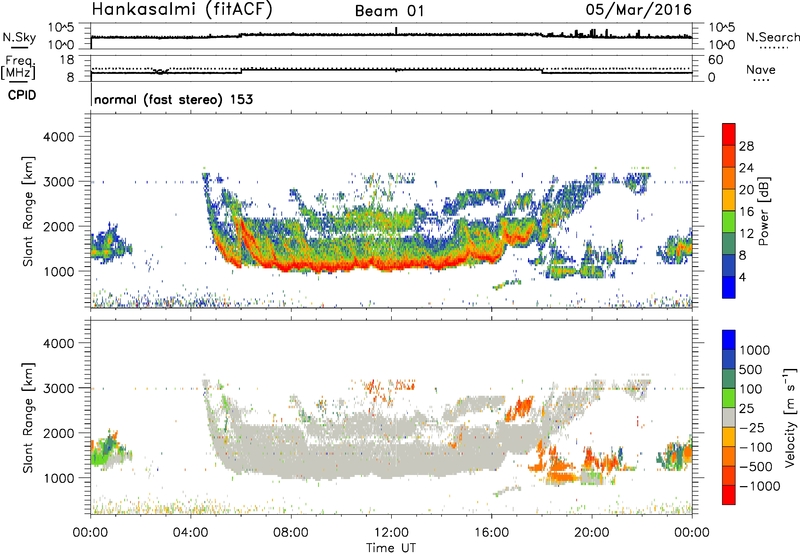Click the red bottom of velocity colorbar
This screenshot has width=800, height=554.
729,495
